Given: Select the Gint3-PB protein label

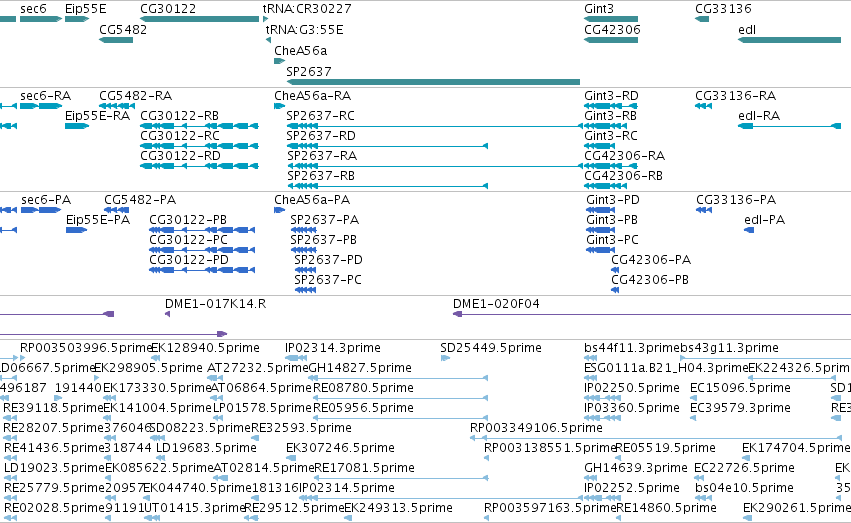Looking at the screenshot, I should [612, 220].
